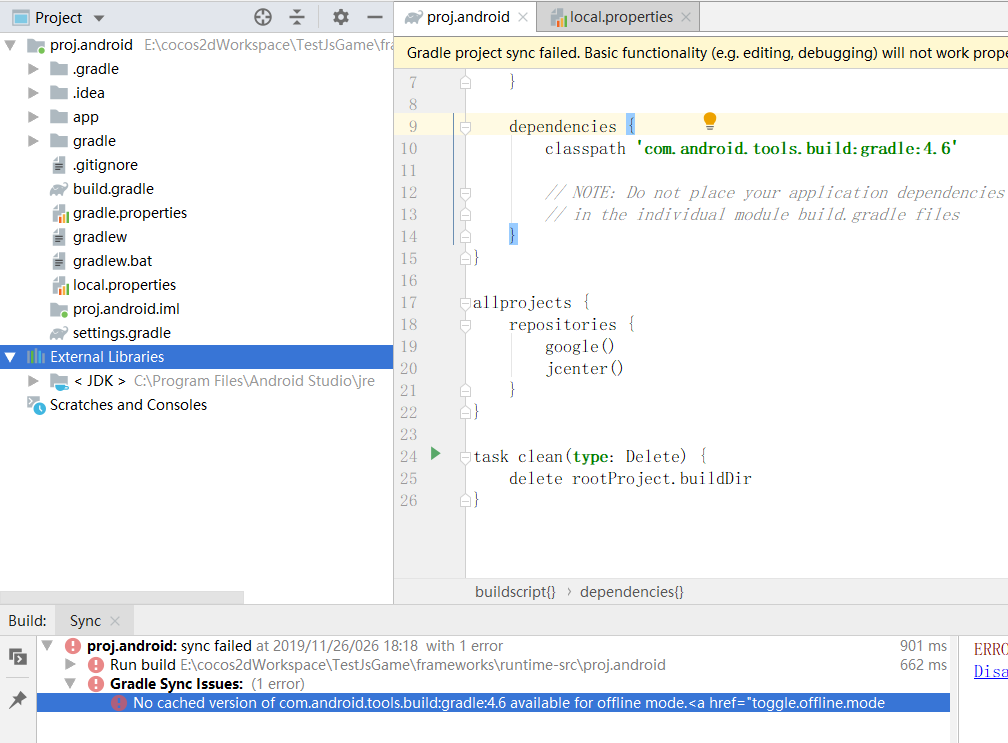Select gradle.properties file
This screenshot has height=743, width=1008.
[x=129, y=213]
